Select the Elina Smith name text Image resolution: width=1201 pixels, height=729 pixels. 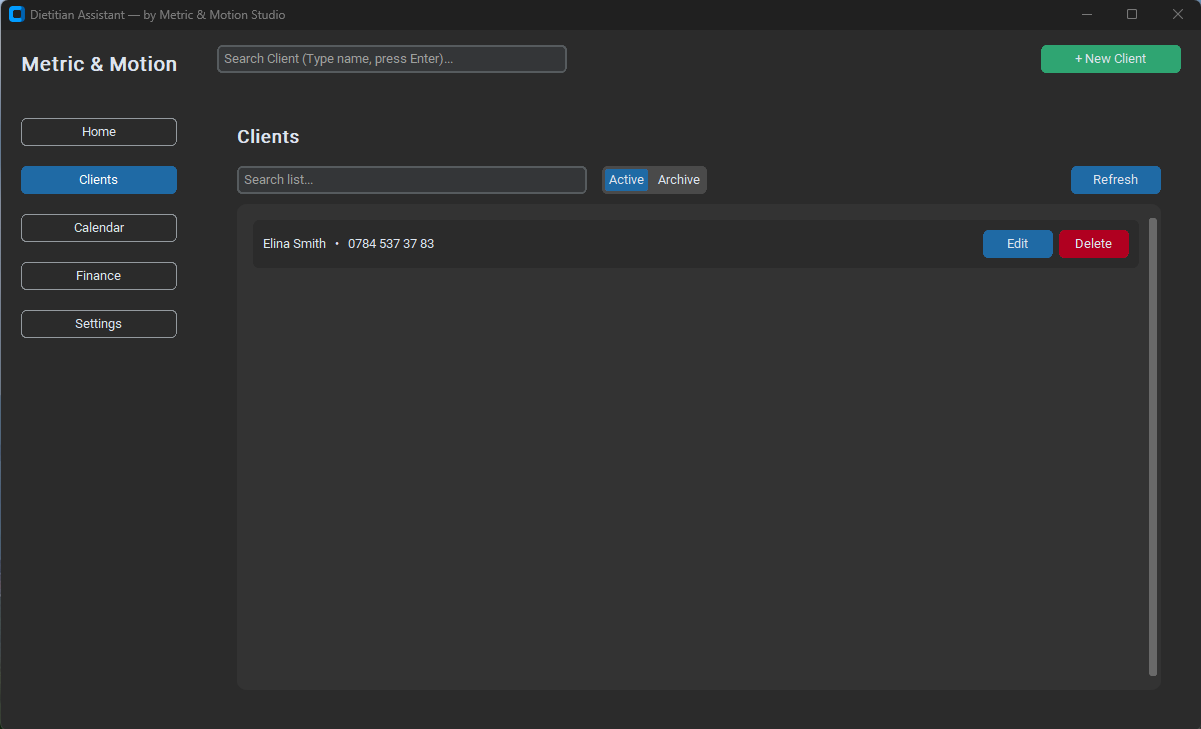pyautogui.click(x=294, y=244)
